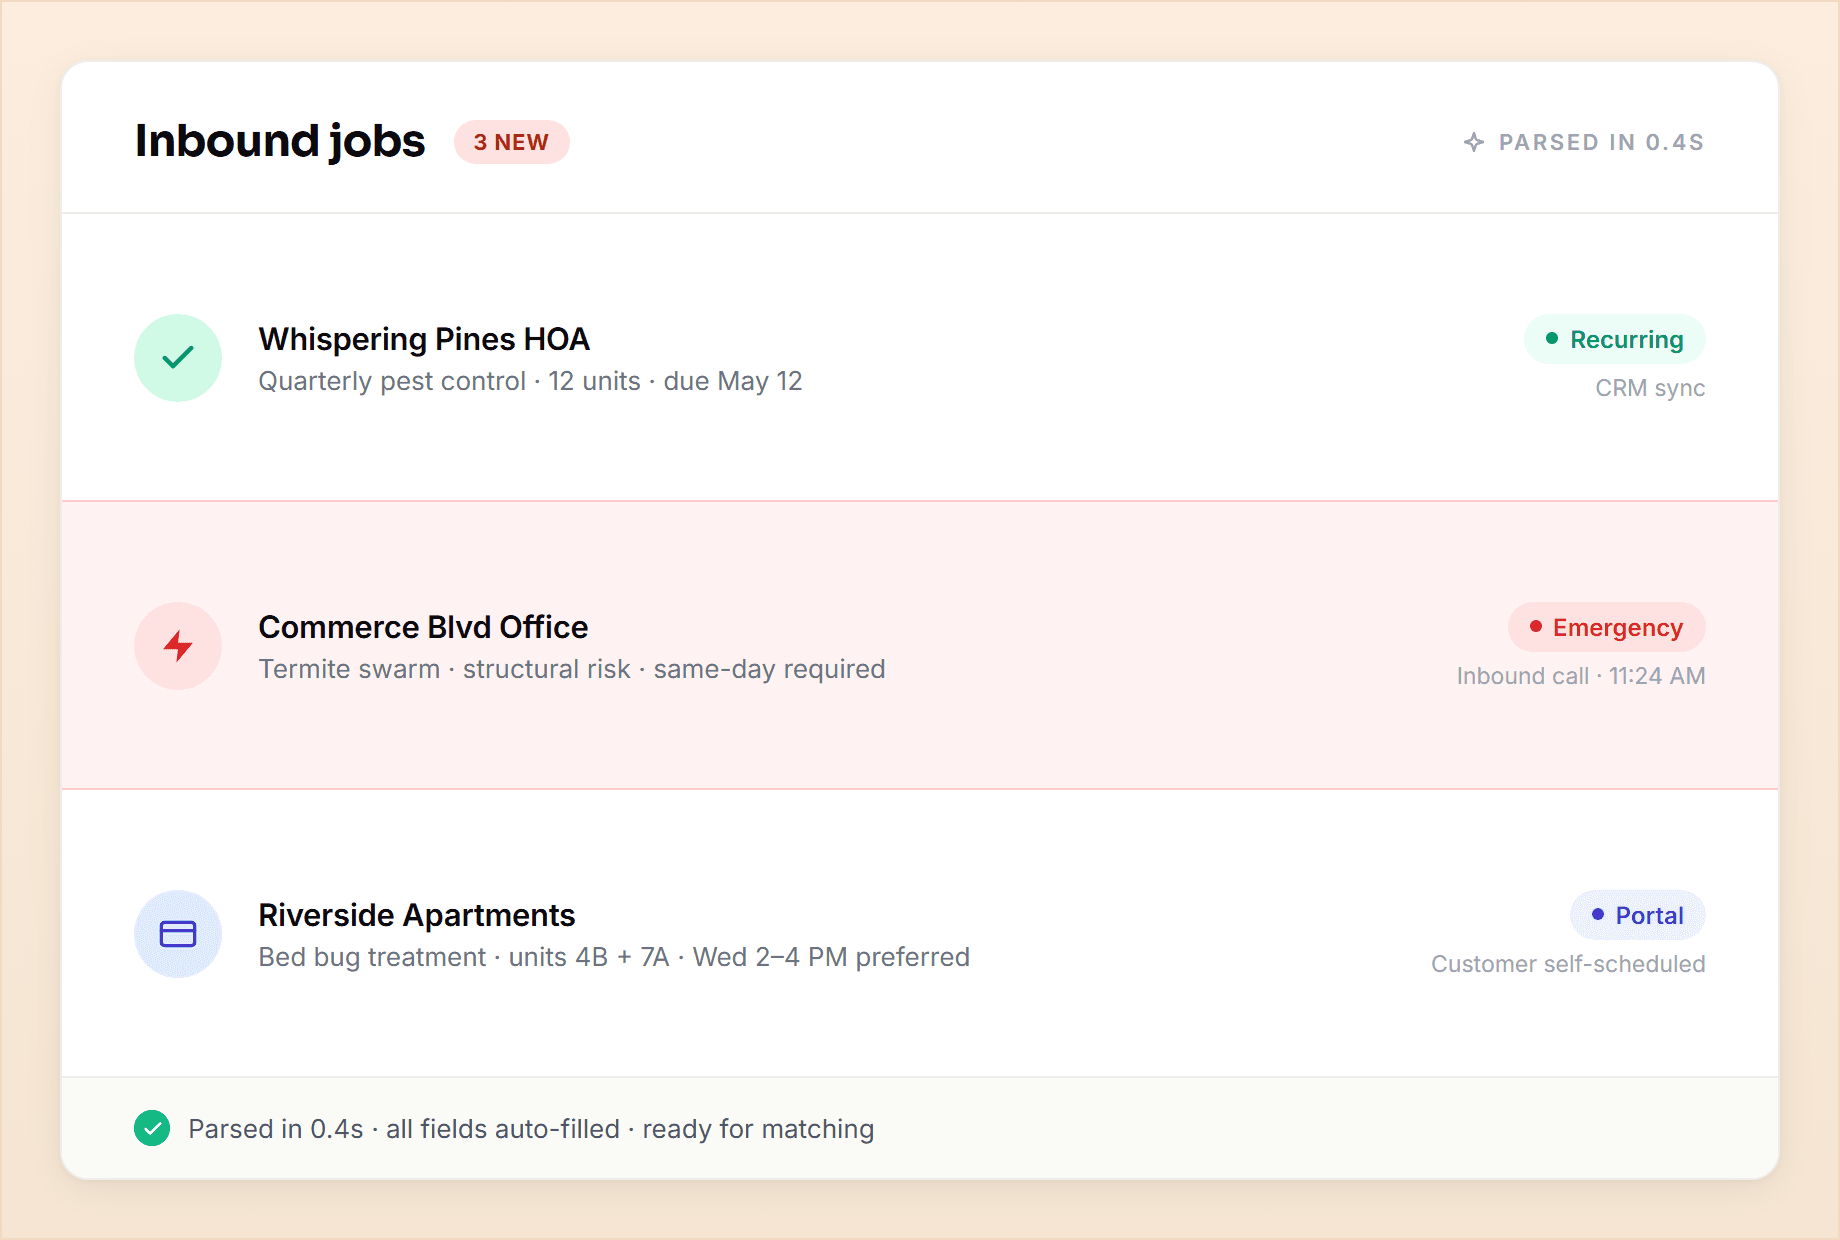Image resolution: width=1840 pixels, height=1240 pixels.
Task: Click the footer status text about auto-filled fields
Action: (531, 1129)
